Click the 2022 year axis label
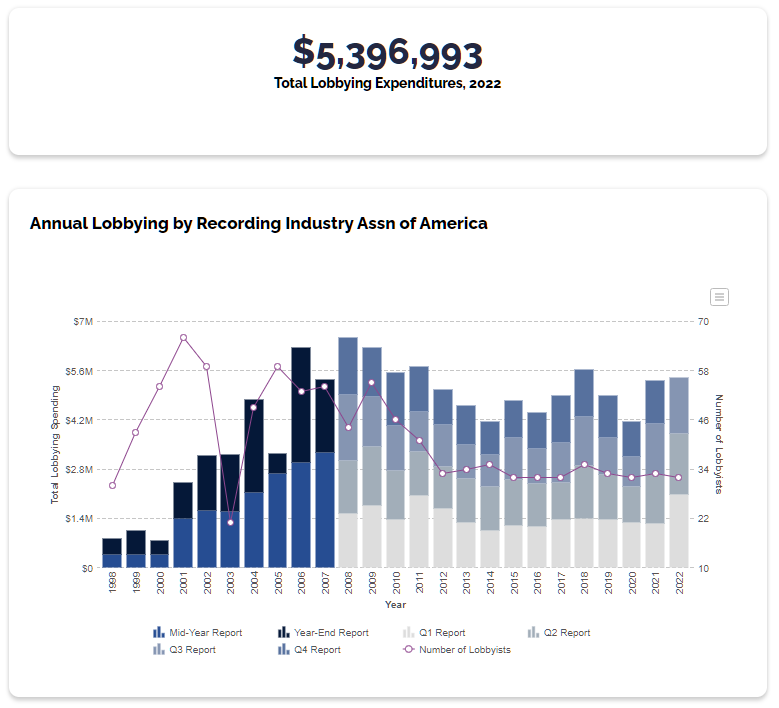779x708 pixels. pos(679,583)
